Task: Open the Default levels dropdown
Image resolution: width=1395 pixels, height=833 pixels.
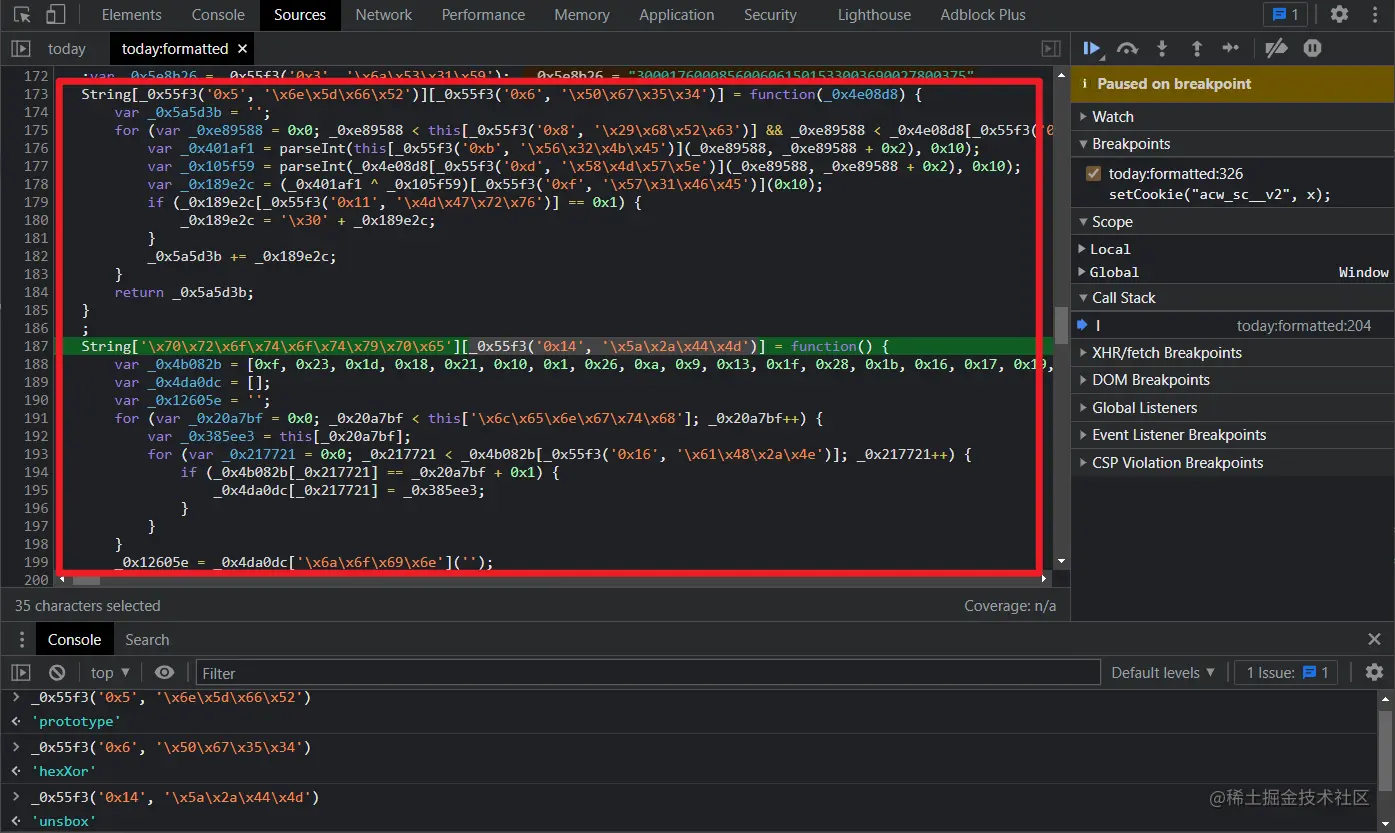Action: tap(1163, 673)
